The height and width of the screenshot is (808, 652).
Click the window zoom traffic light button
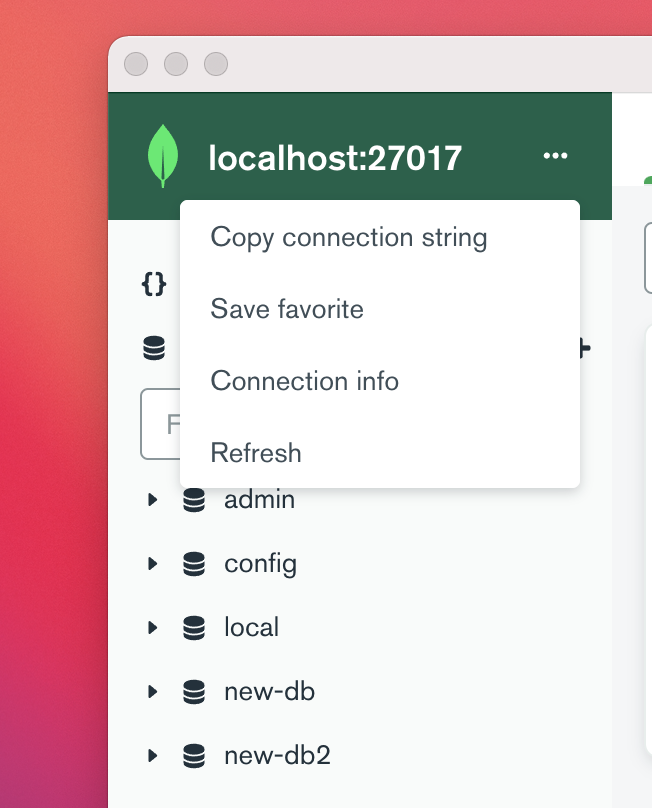216,64
